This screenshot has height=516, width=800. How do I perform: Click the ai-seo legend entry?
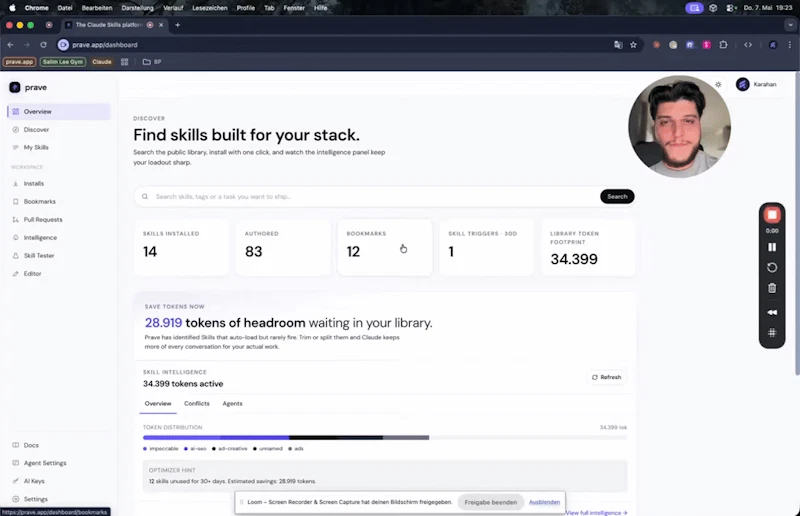(195, 449)
